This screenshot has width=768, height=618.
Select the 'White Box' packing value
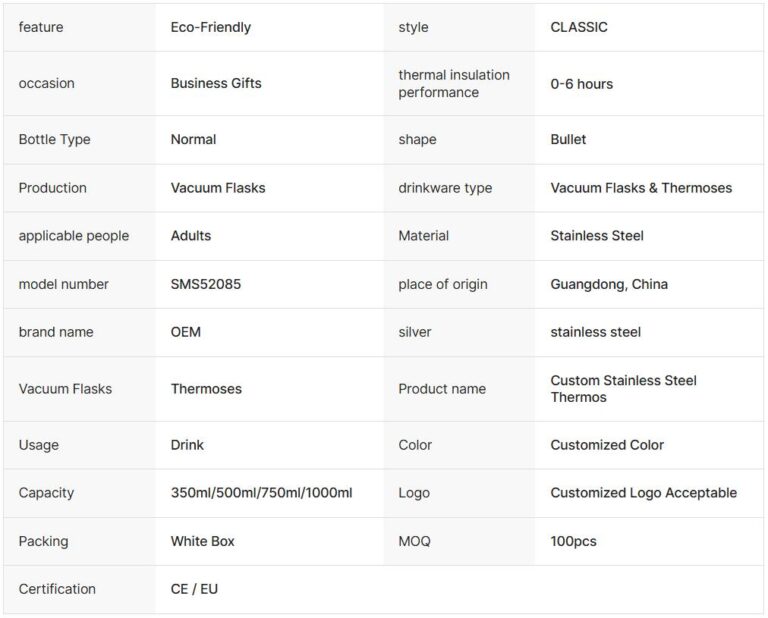[203, 541]
